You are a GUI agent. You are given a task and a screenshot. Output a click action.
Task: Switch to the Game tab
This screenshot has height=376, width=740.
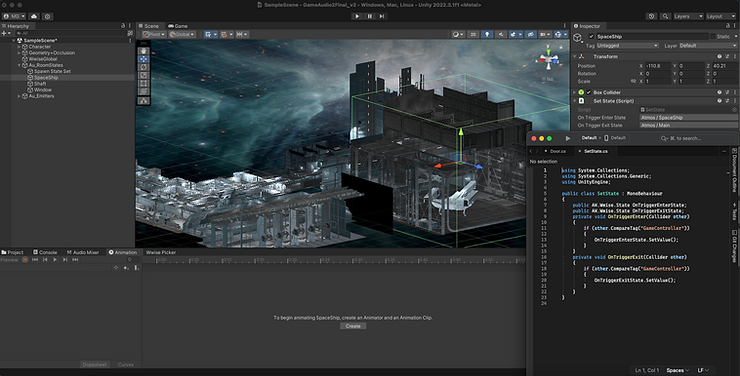click(178, 26)
